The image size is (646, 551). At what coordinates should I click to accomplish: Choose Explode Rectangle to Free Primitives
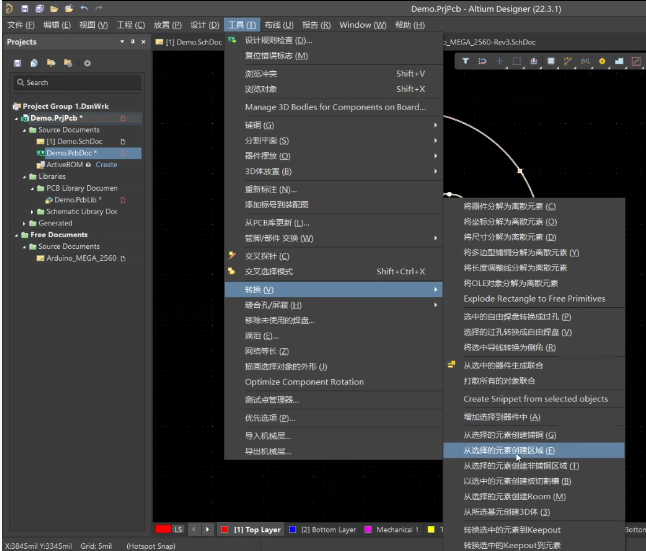(534, 298)
